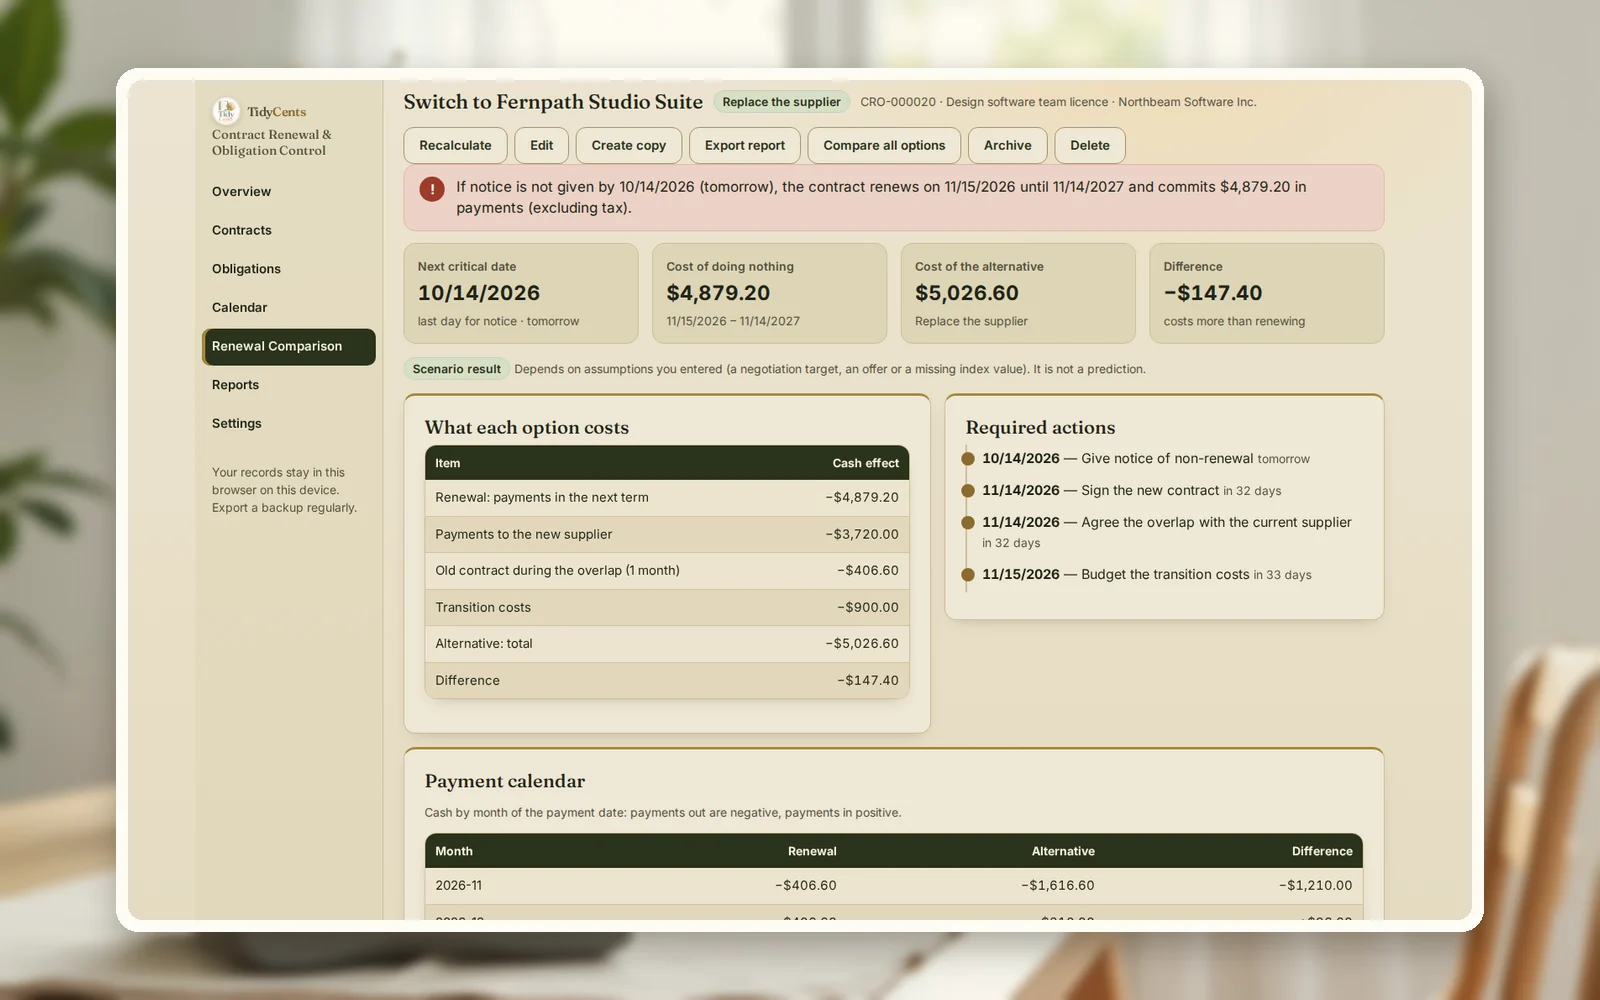This screenshot has width=1600, height=1000.
Task: Archive this scenario
Action: pos(1007,145)
